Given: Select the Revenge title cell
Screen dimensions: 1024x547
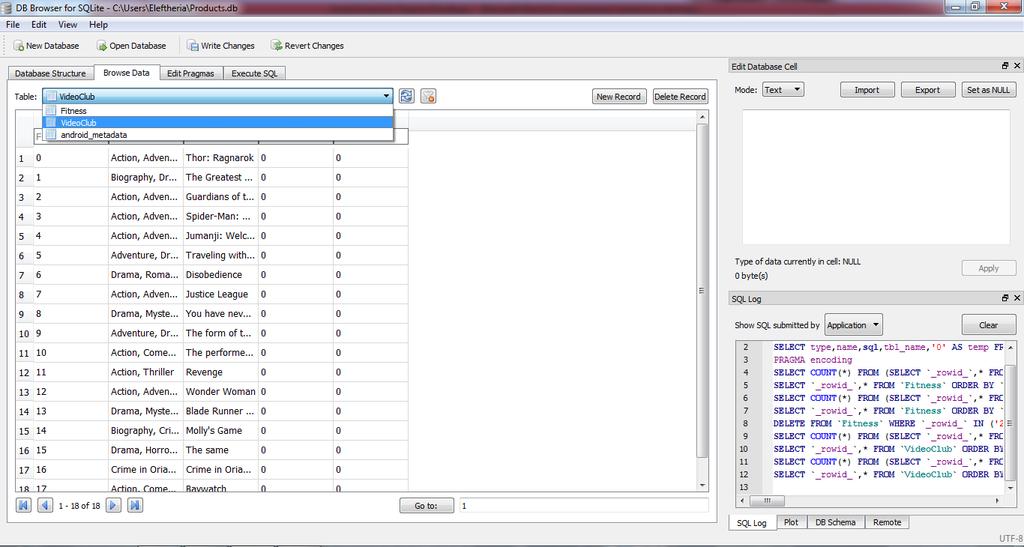Looking at the screenshot, I should [221, 372].
